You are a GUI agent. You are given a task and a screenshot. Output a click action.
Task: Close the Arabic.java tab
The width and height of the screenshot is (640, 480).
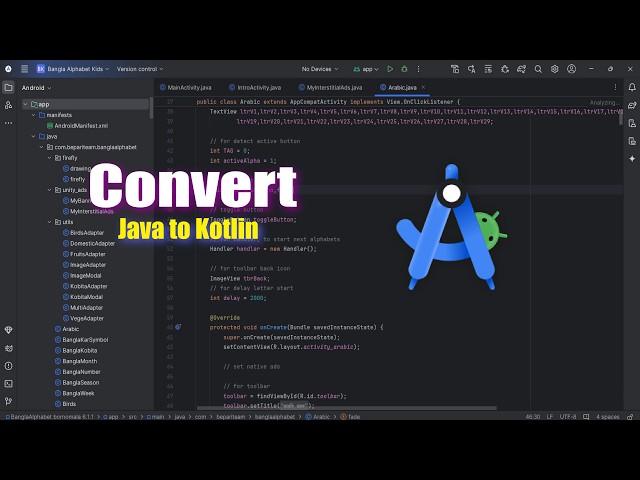[423, 87]
